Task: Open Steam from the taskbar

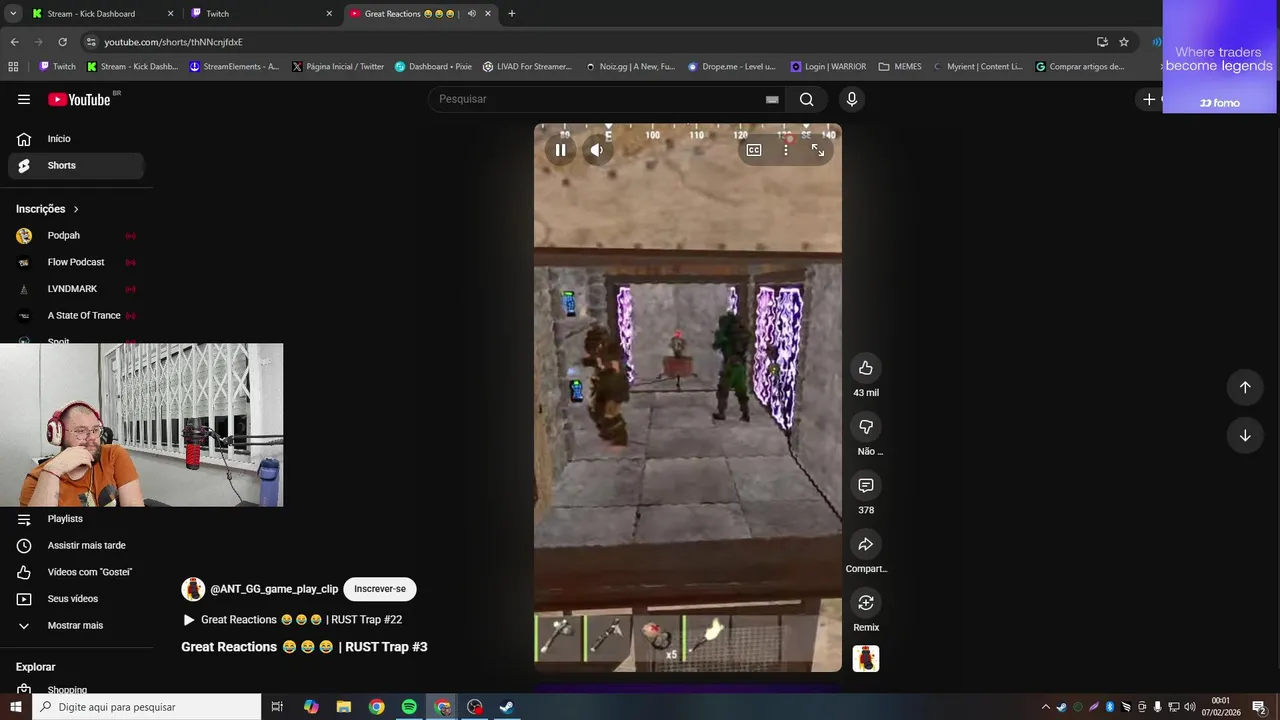Action: coord(507,707)
